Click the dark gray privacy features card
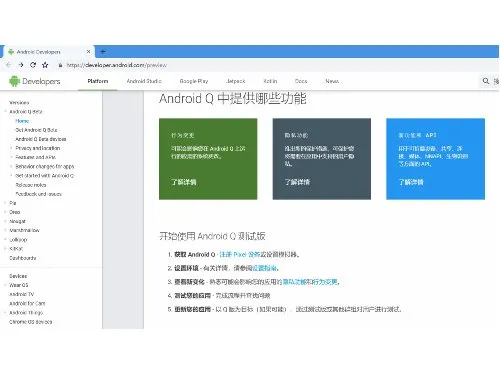Screen dimensions: 500x375 [322, 159]
